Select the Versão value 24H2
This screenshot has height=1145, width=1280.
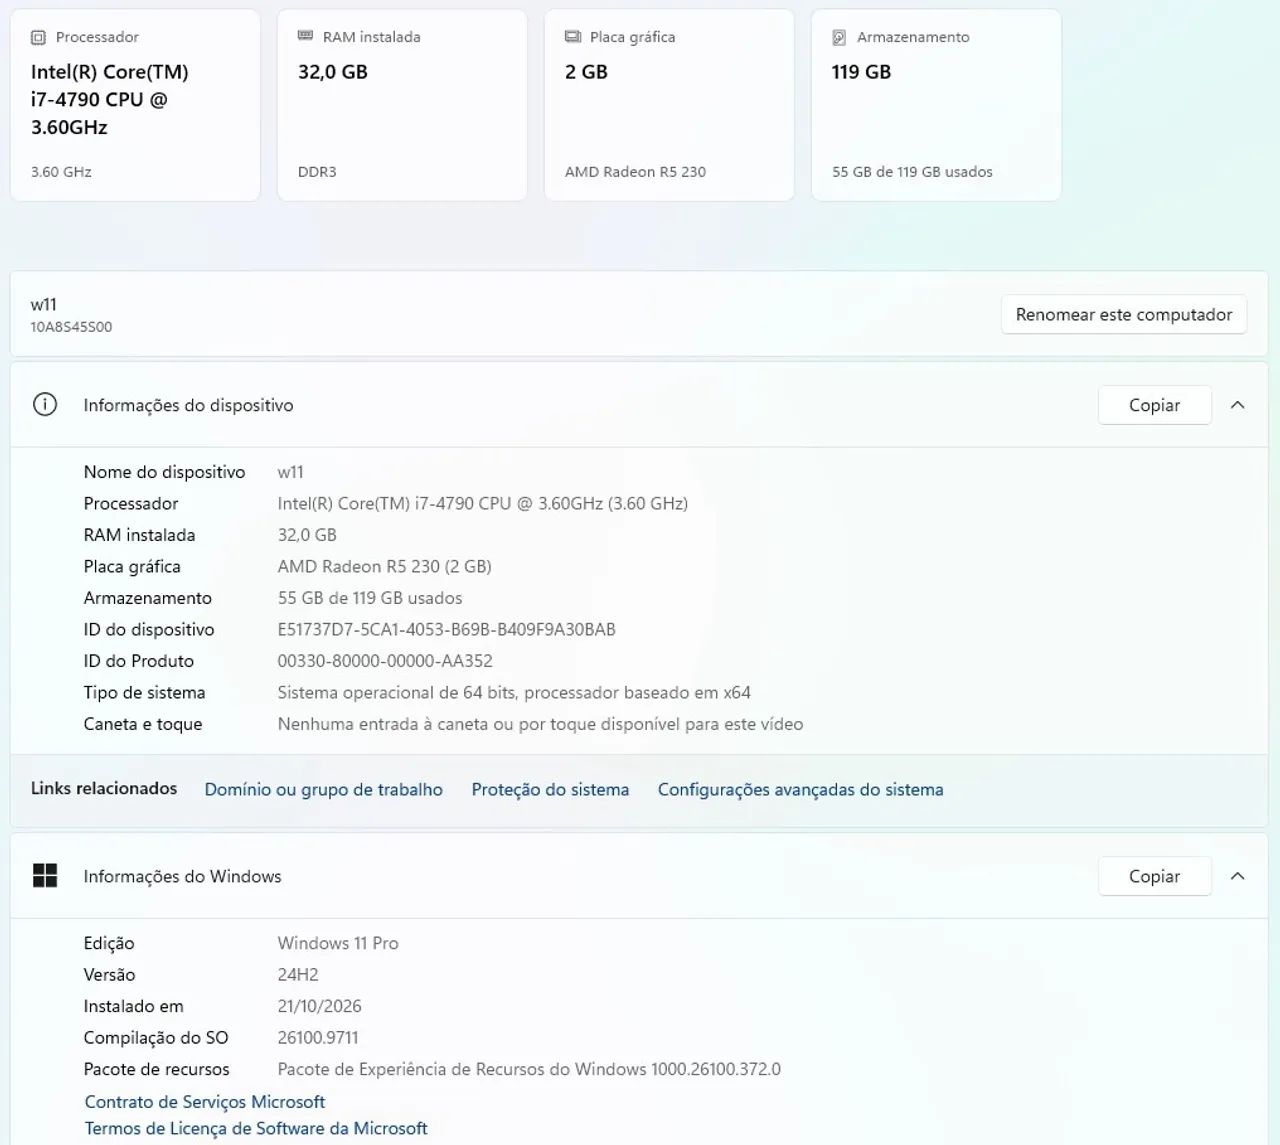298,975
